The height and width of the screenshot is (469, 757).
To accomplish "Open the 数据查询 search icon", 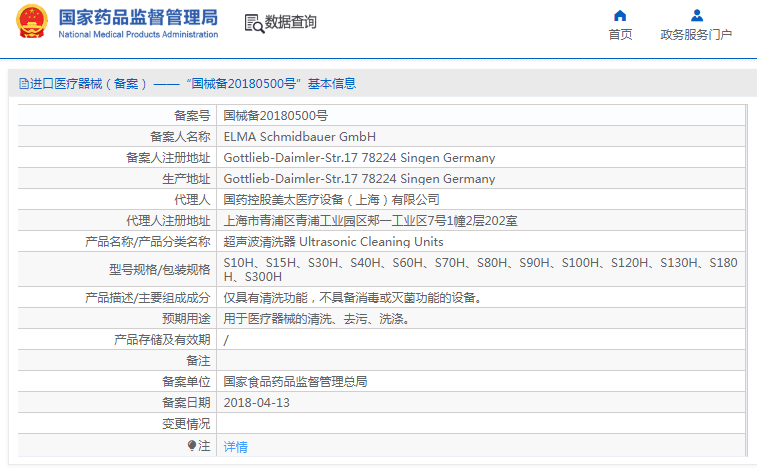I will point(254,23).
